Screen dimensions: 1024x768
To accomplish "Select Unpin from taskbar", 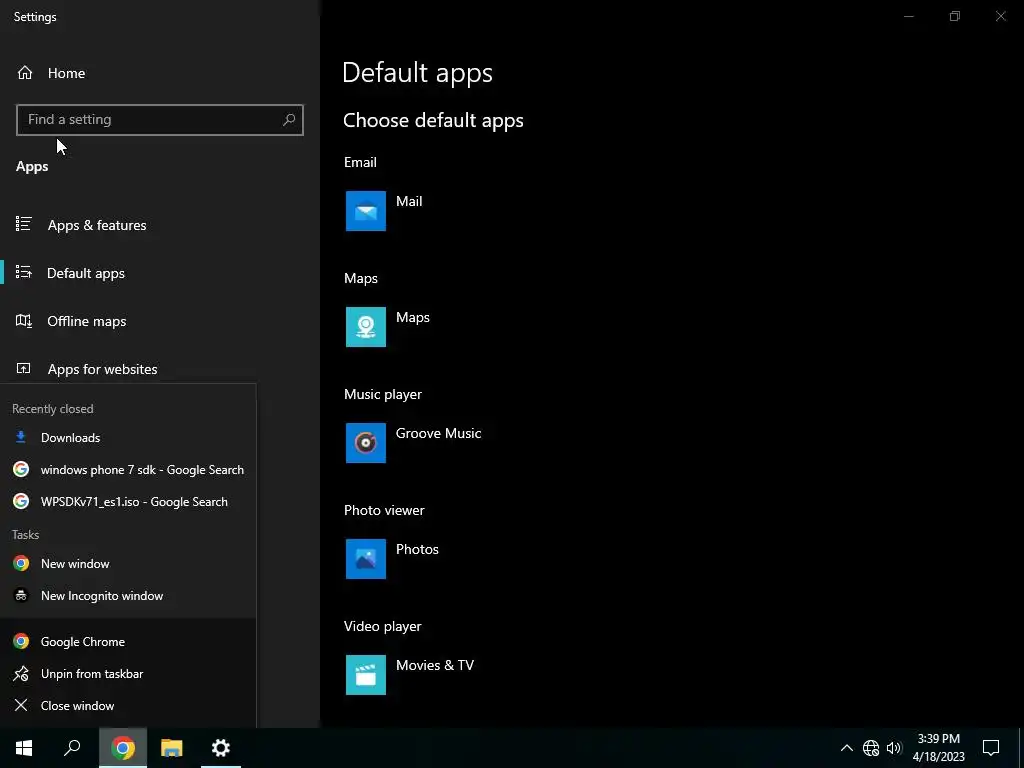I will pos(128,673).
